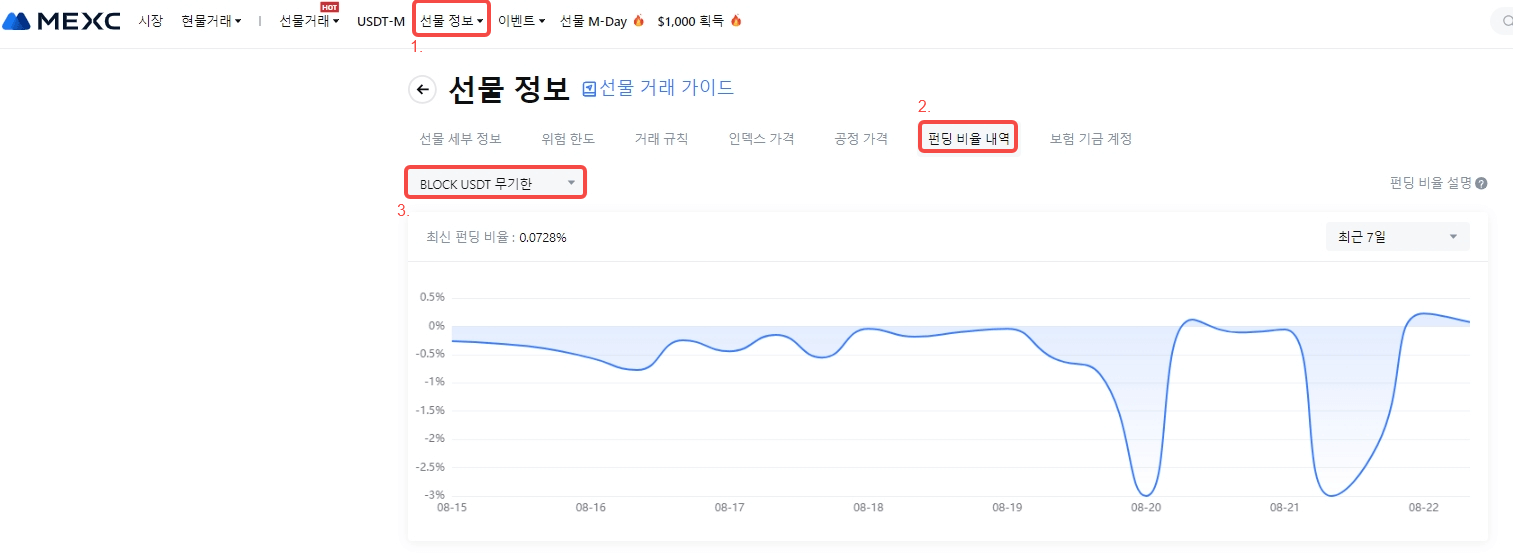Click the funding rate help question icon
The width and height of the screenshot is (1513, 555).
pos(1481,184)
